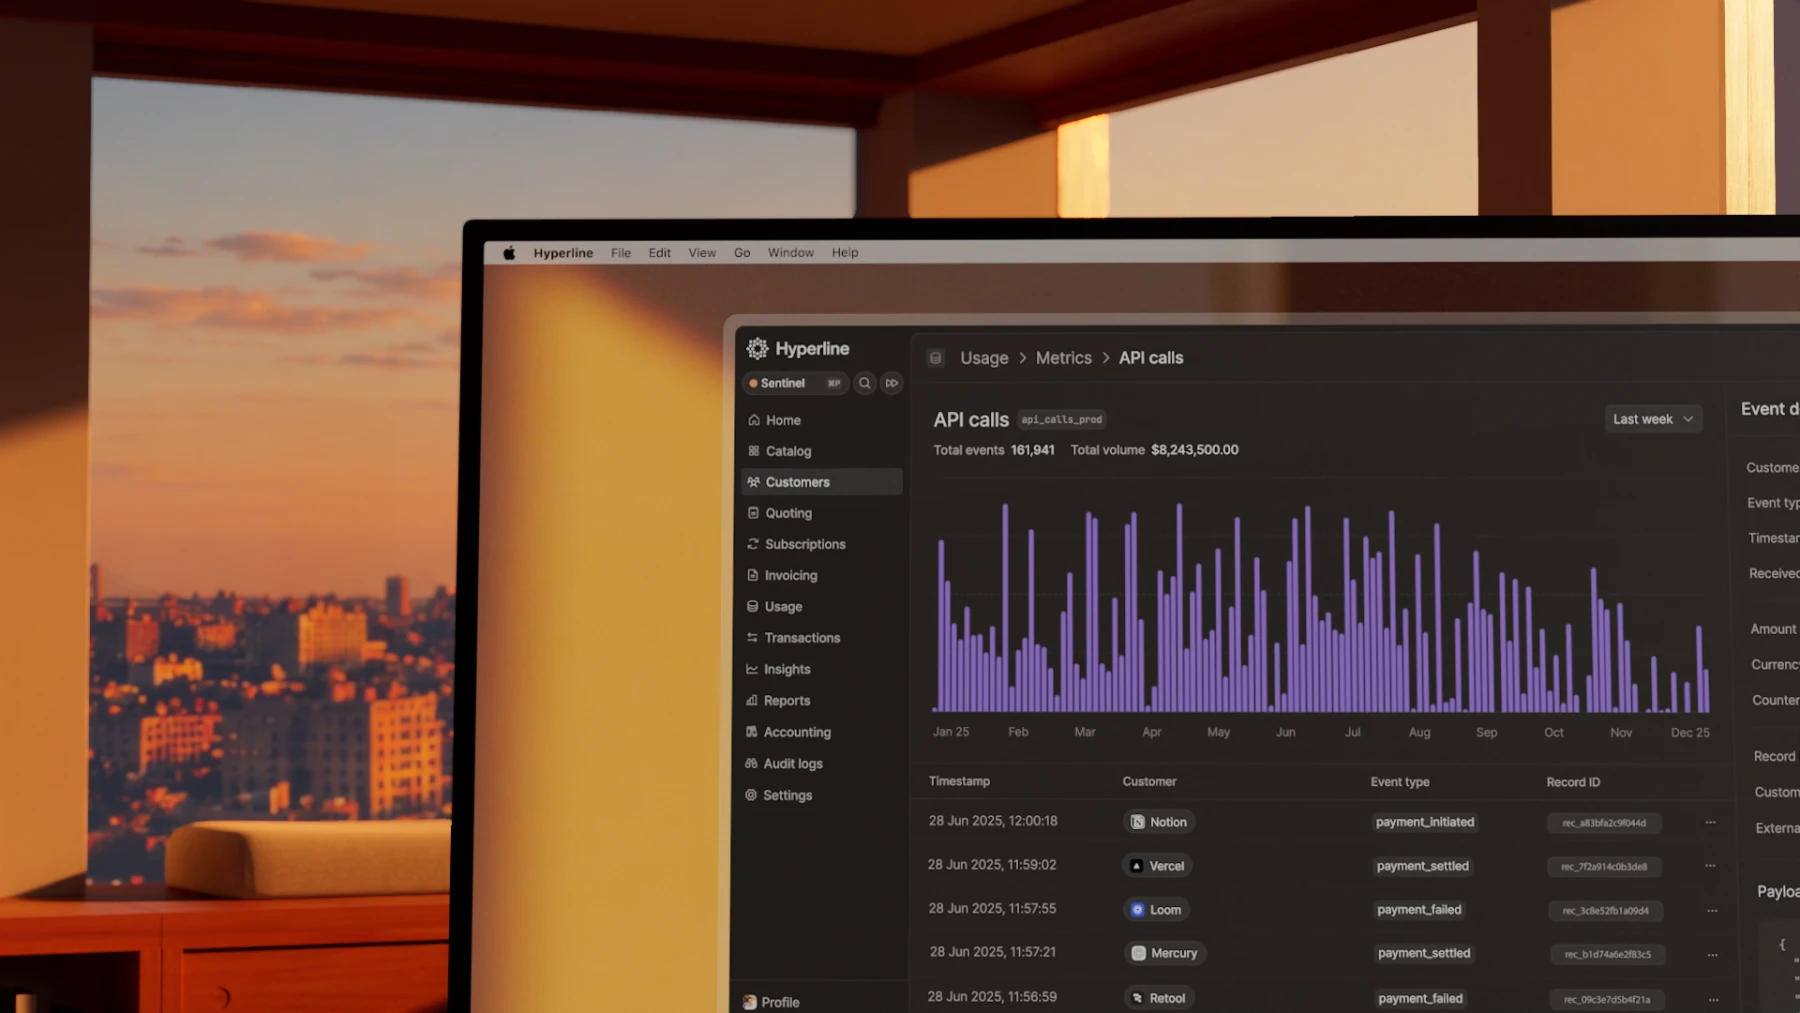Click the Loom customer chip
Viewport: 1800px width, 1013px height.
point(1156,910)
